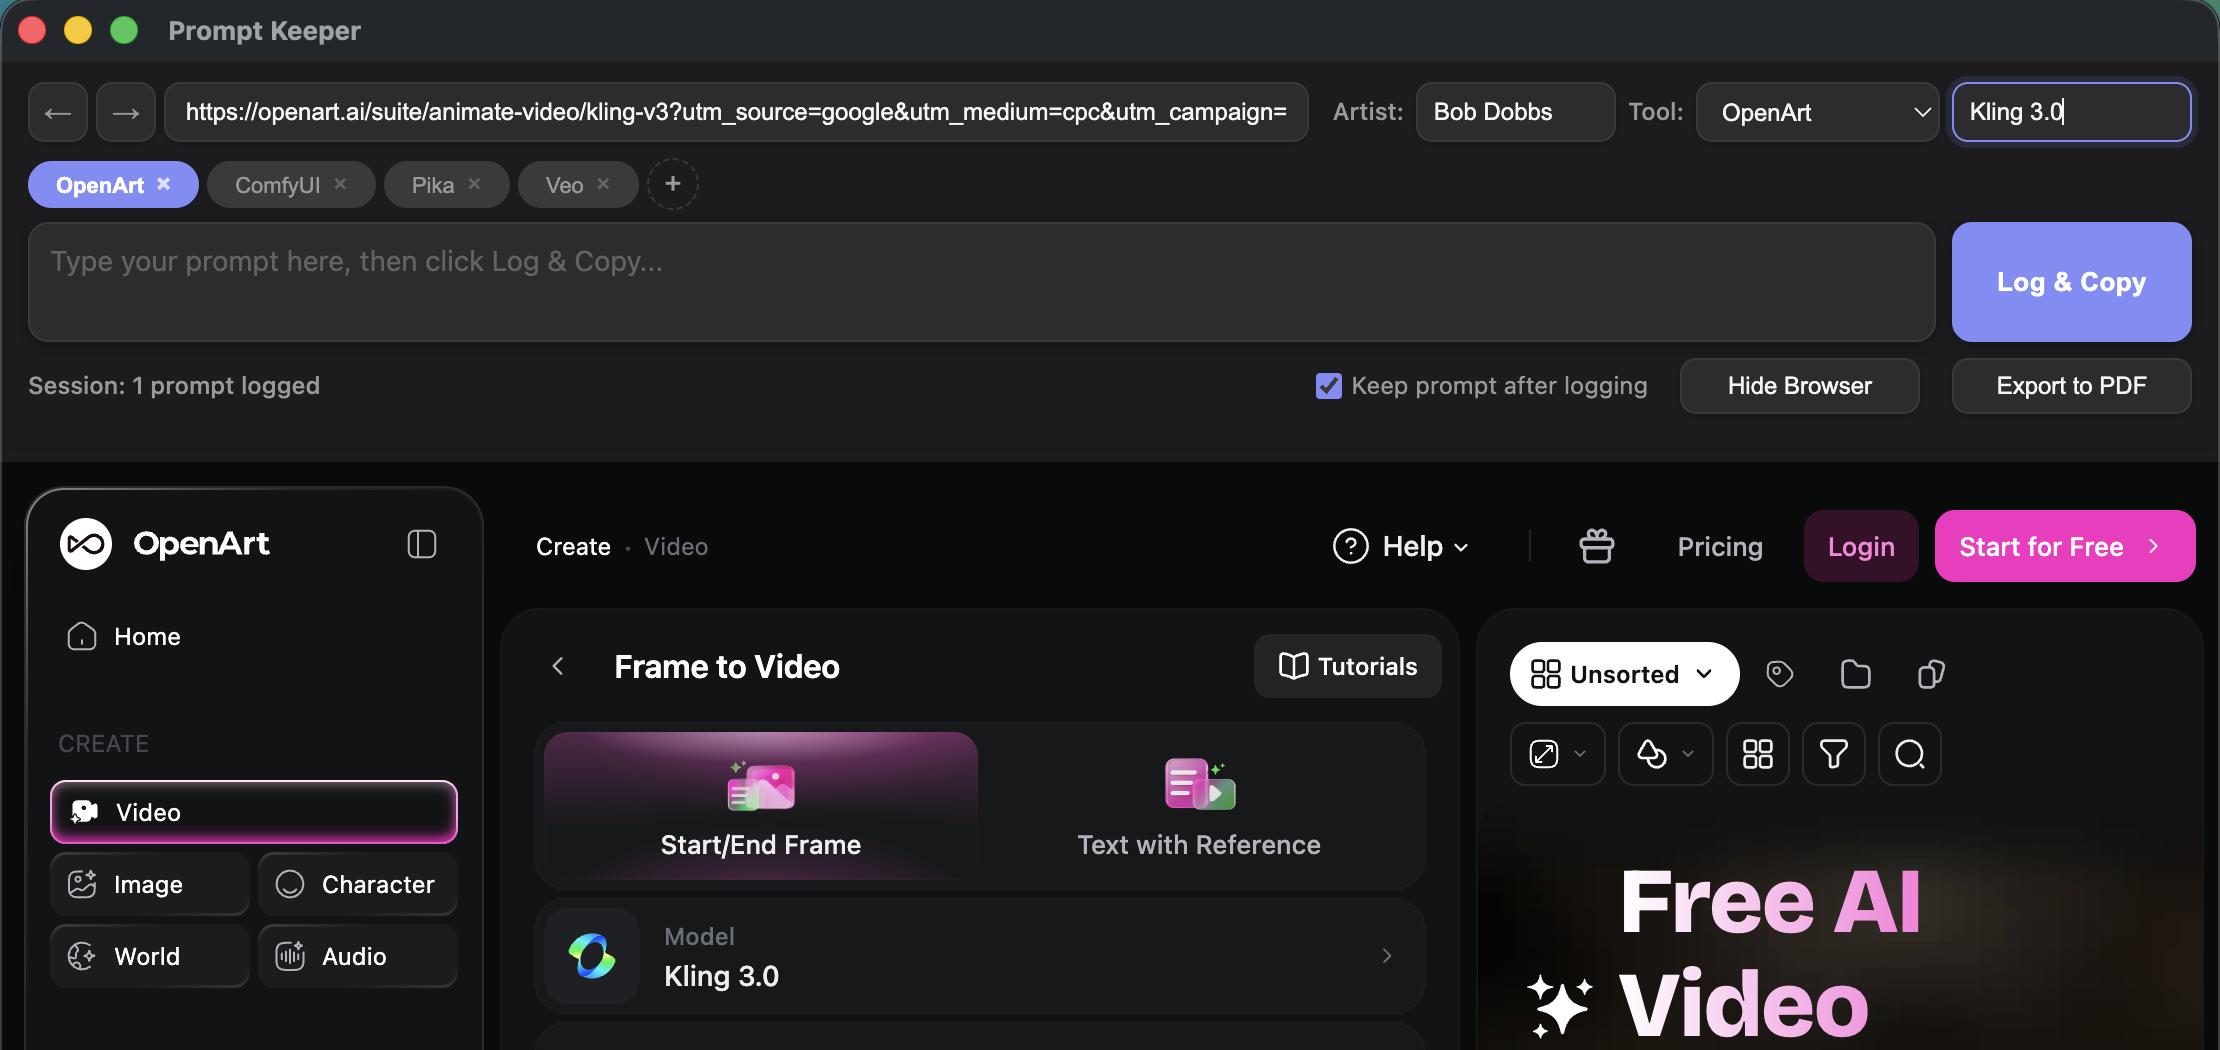Focus the Kling 3.0 model field

(x=2071, y=112)
